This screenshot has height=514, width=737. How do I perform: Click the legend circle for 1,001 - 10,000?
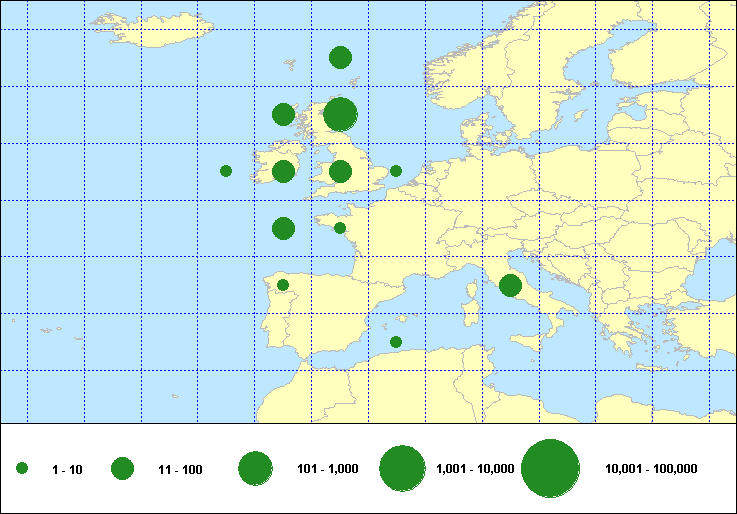[403, 468]
